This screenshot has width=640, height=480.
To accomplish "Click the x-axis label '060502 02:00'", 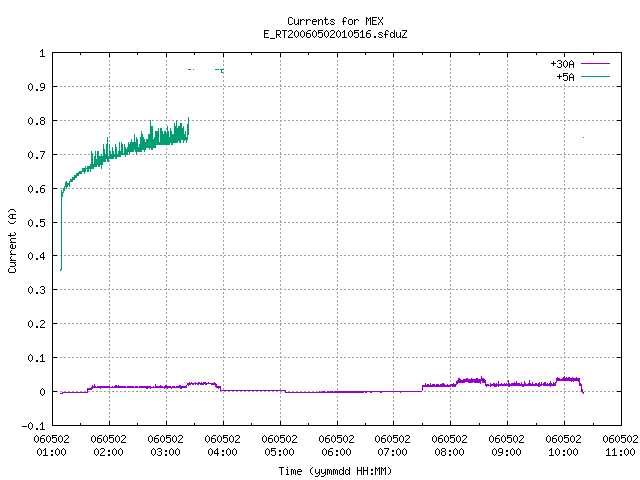I will [x=109, y=446].
